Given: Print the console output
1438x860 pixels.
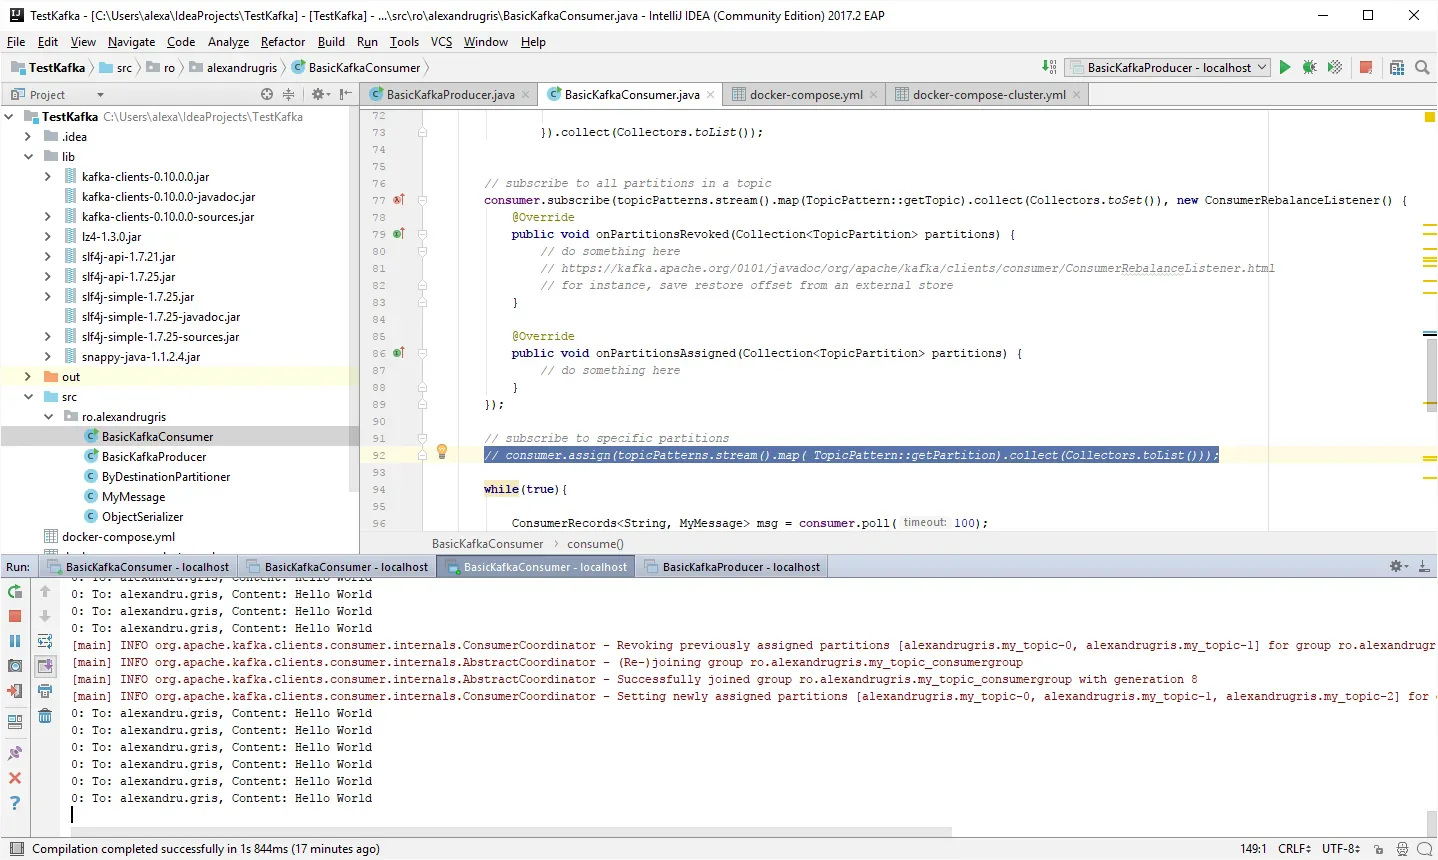Looking at the screenshot, I should (45, 691).
